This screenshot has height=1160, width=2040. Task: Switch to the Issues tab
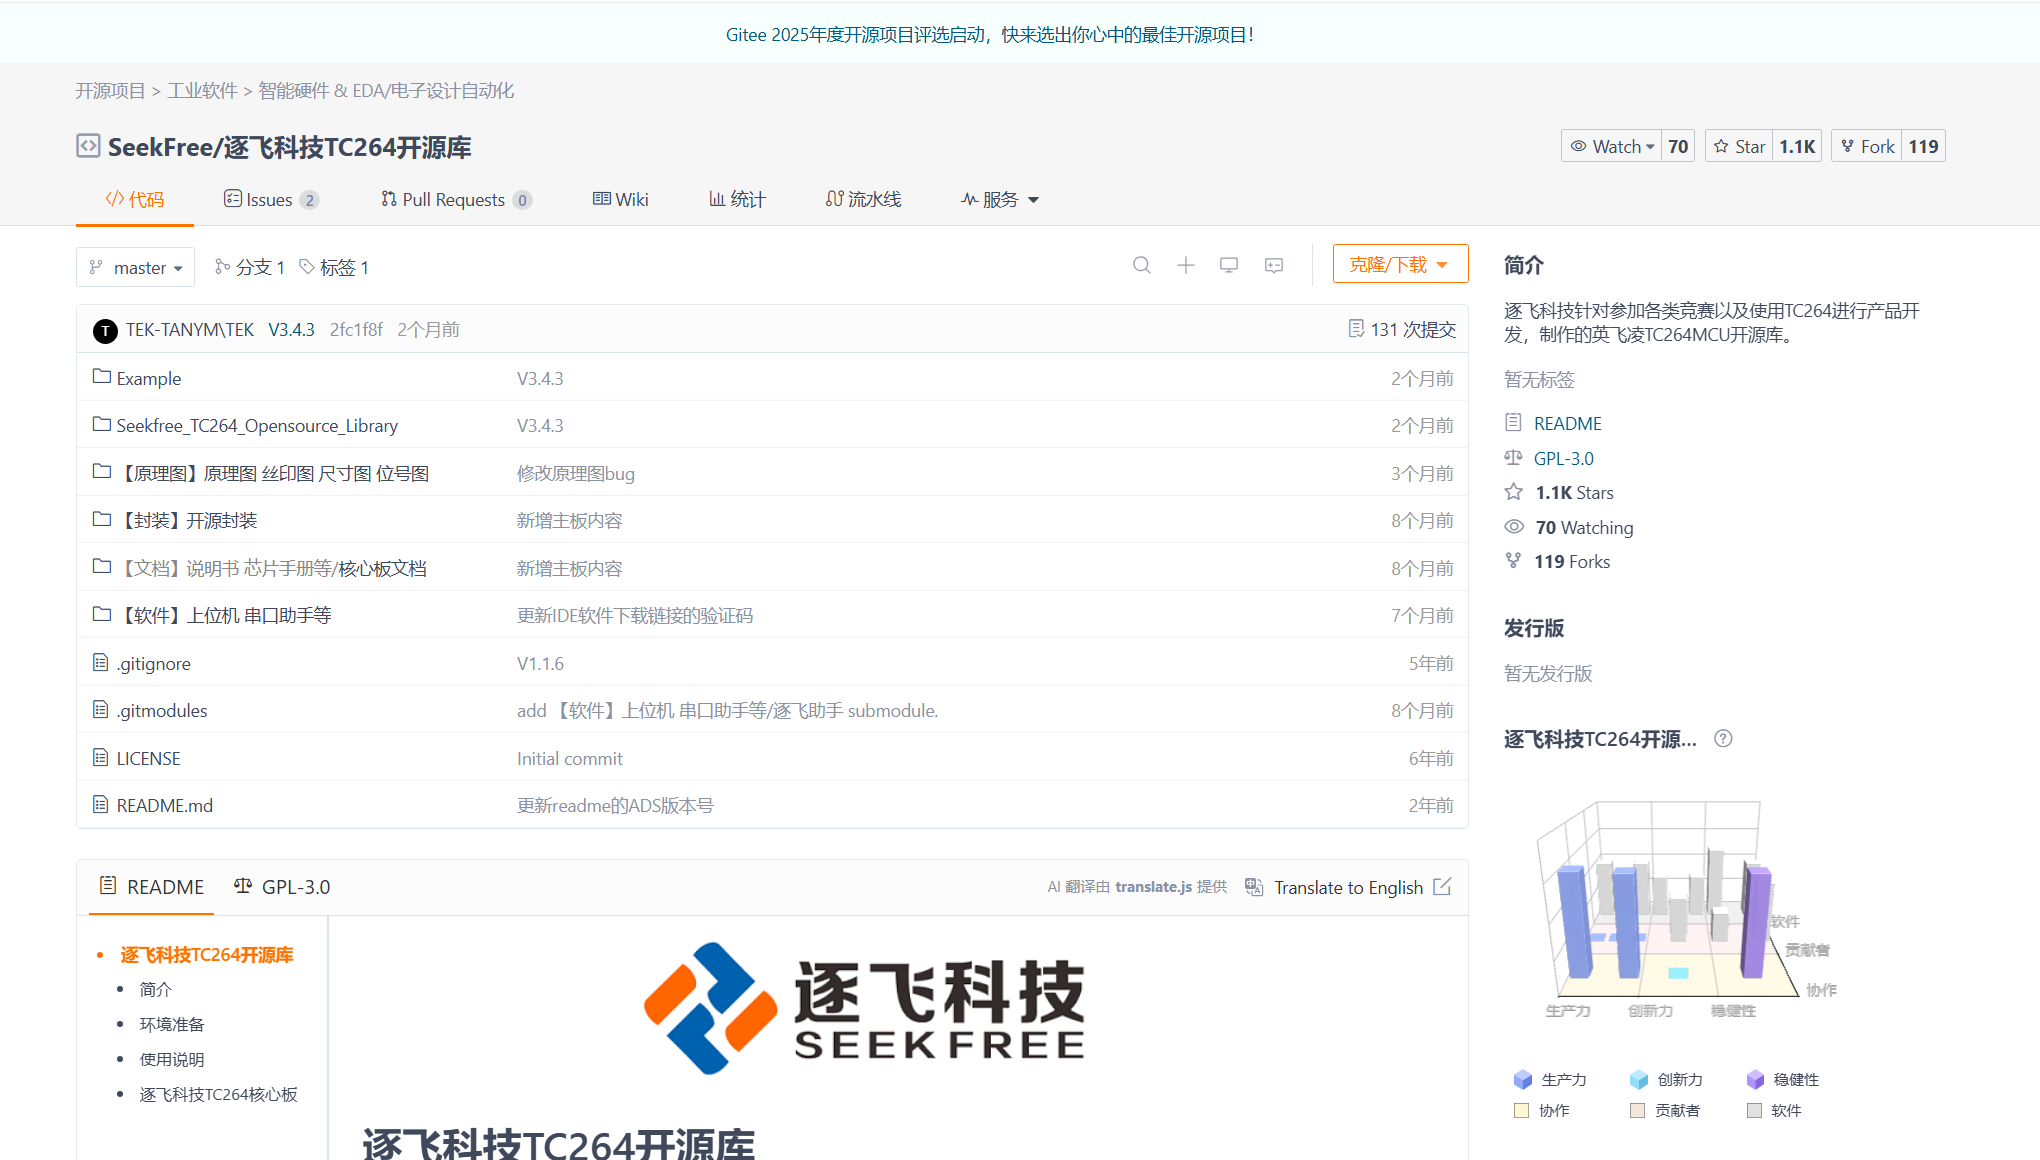tap(269, 199)
